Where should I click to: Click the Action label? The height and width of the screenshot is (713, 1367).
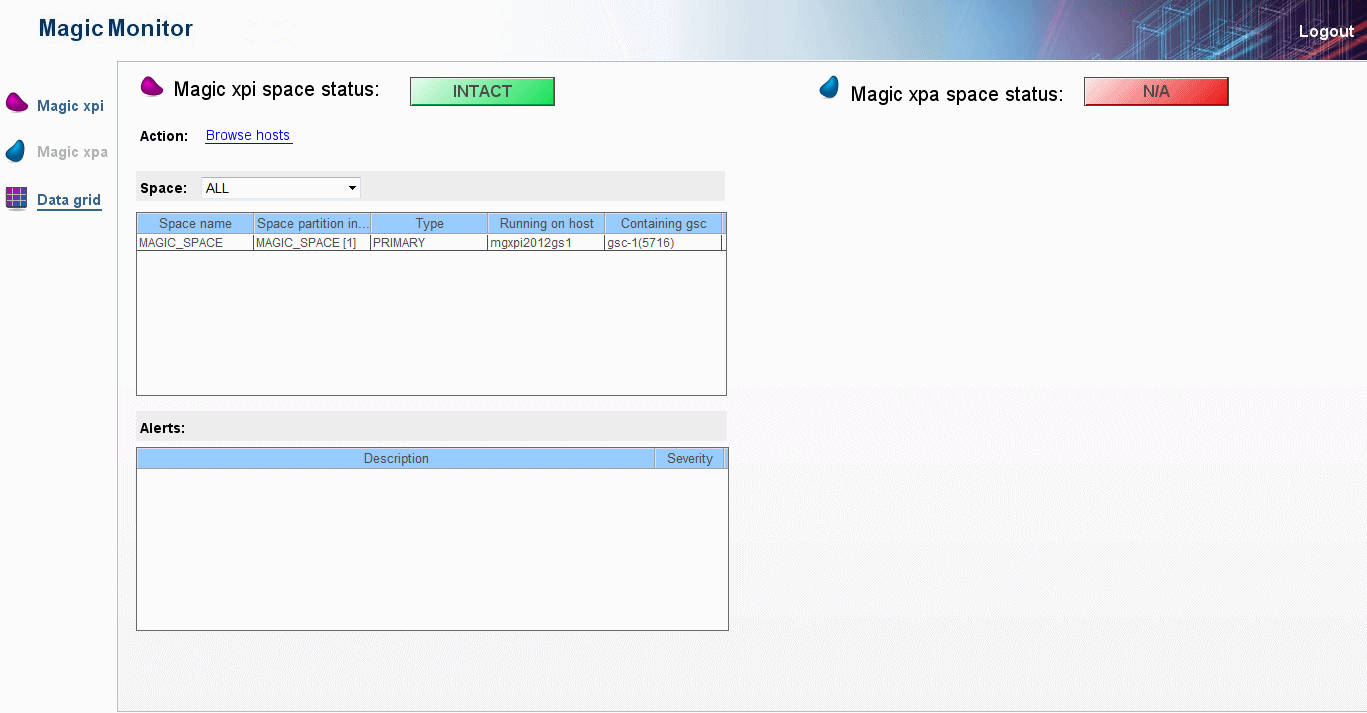click(x=164, y=136)
